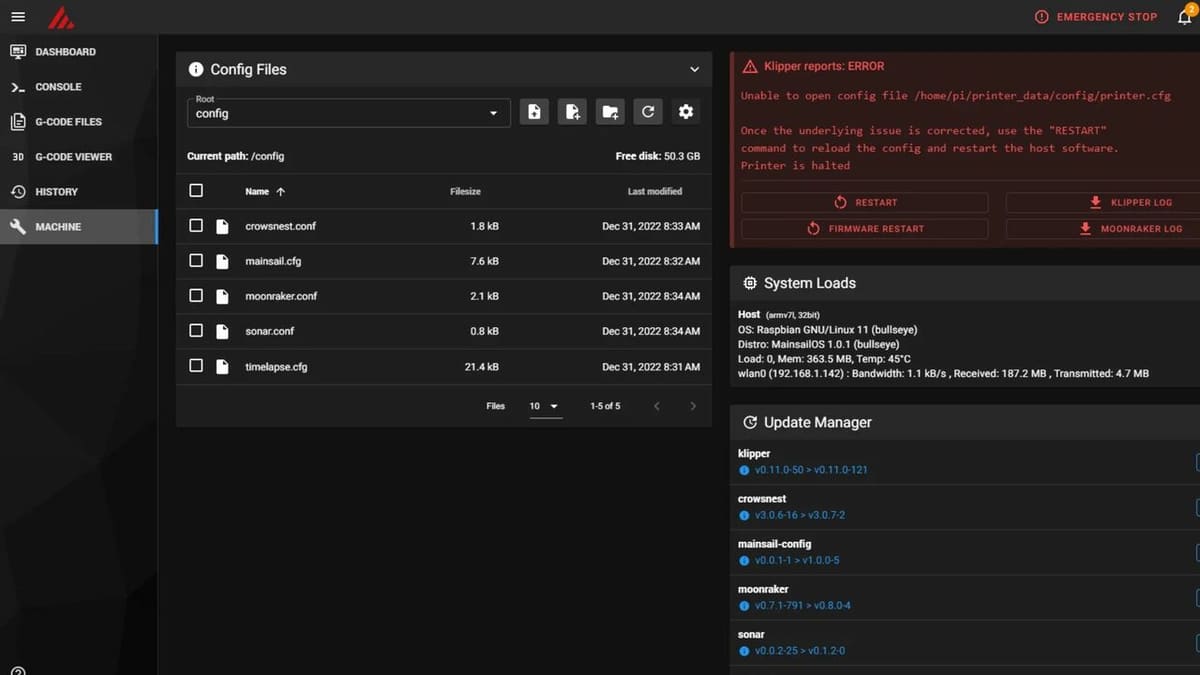Viewport: 1200px width, 675px height.
Task: Click the System Loads chip icon
Action: [750, 283]
